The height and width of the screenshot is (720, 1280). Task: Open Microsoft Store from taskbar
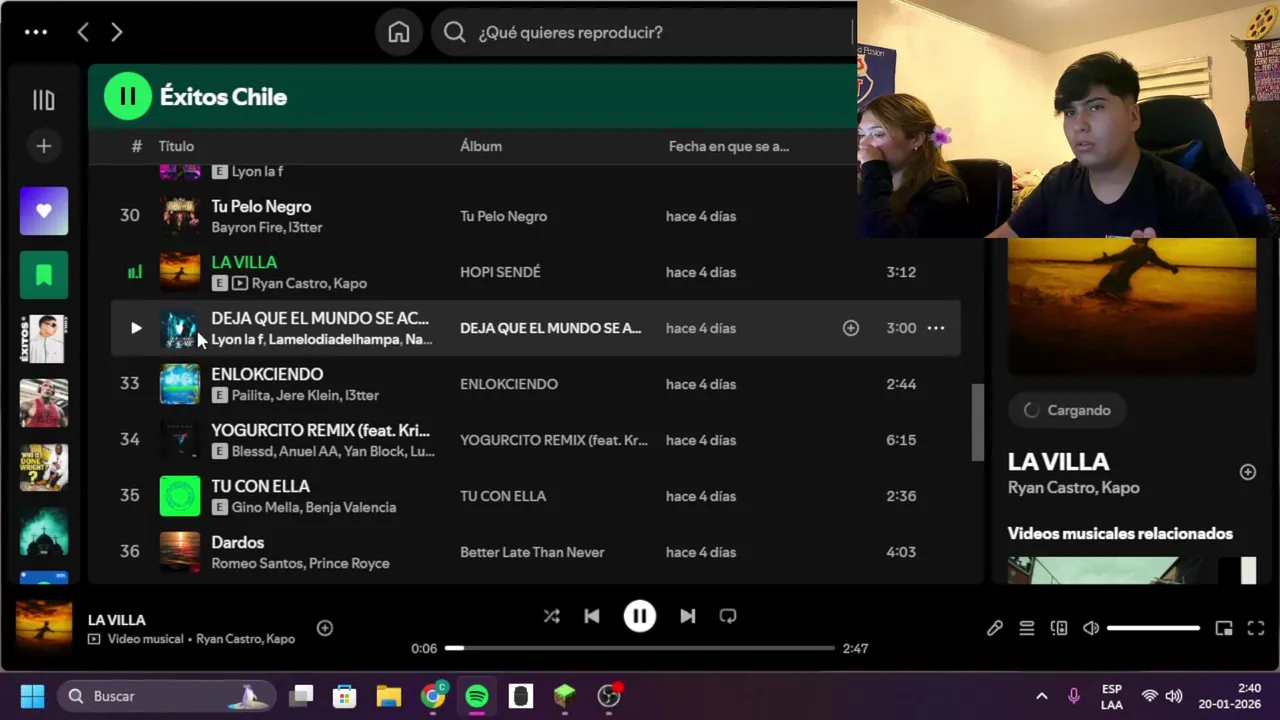[345, 696]
